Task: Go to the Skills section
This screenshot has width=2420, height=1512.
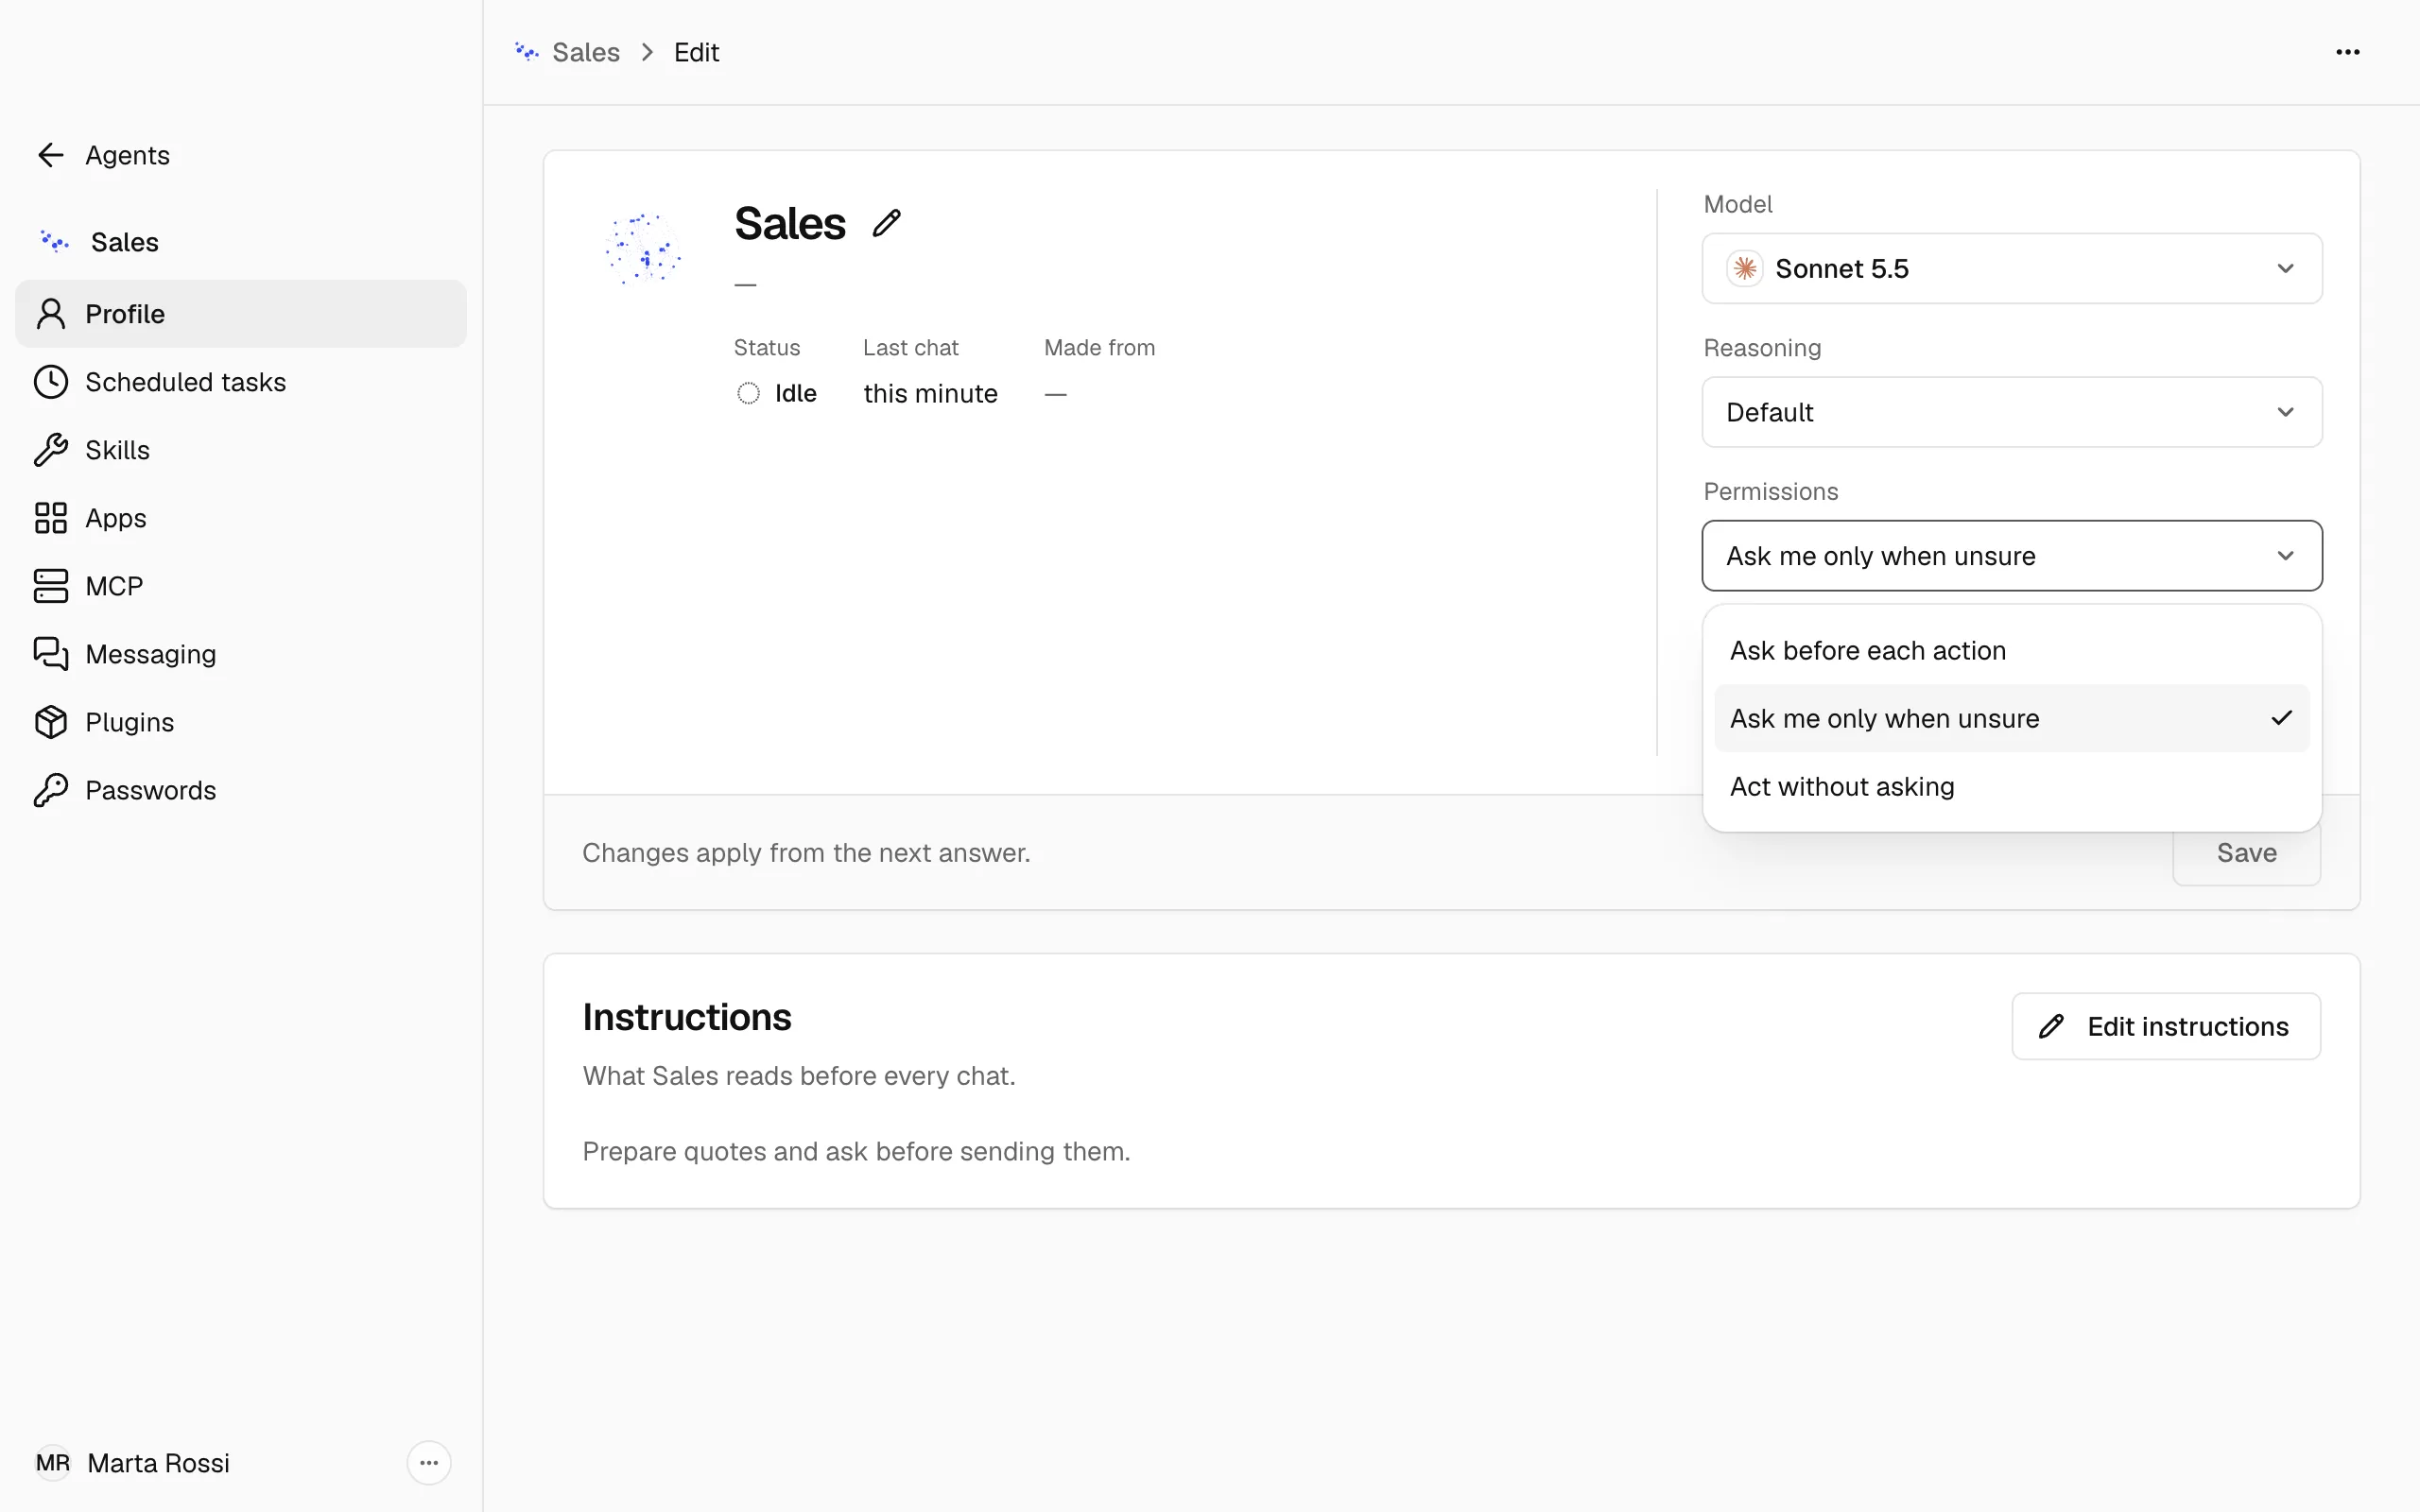Action: tap(241, 450)
